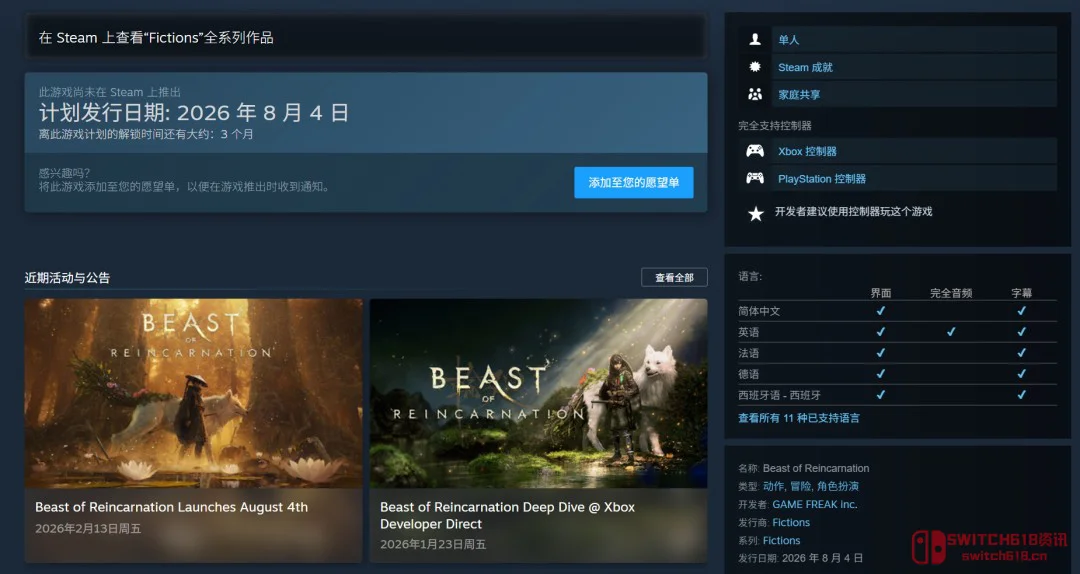
Task: Open the golden forest Beast of Reincarnation thumbnail
Action: [x=194, y=393]
